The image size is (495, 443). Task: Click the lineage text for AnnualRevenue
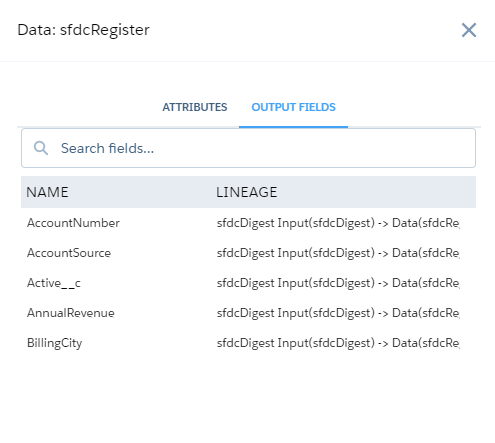(338, 313)
